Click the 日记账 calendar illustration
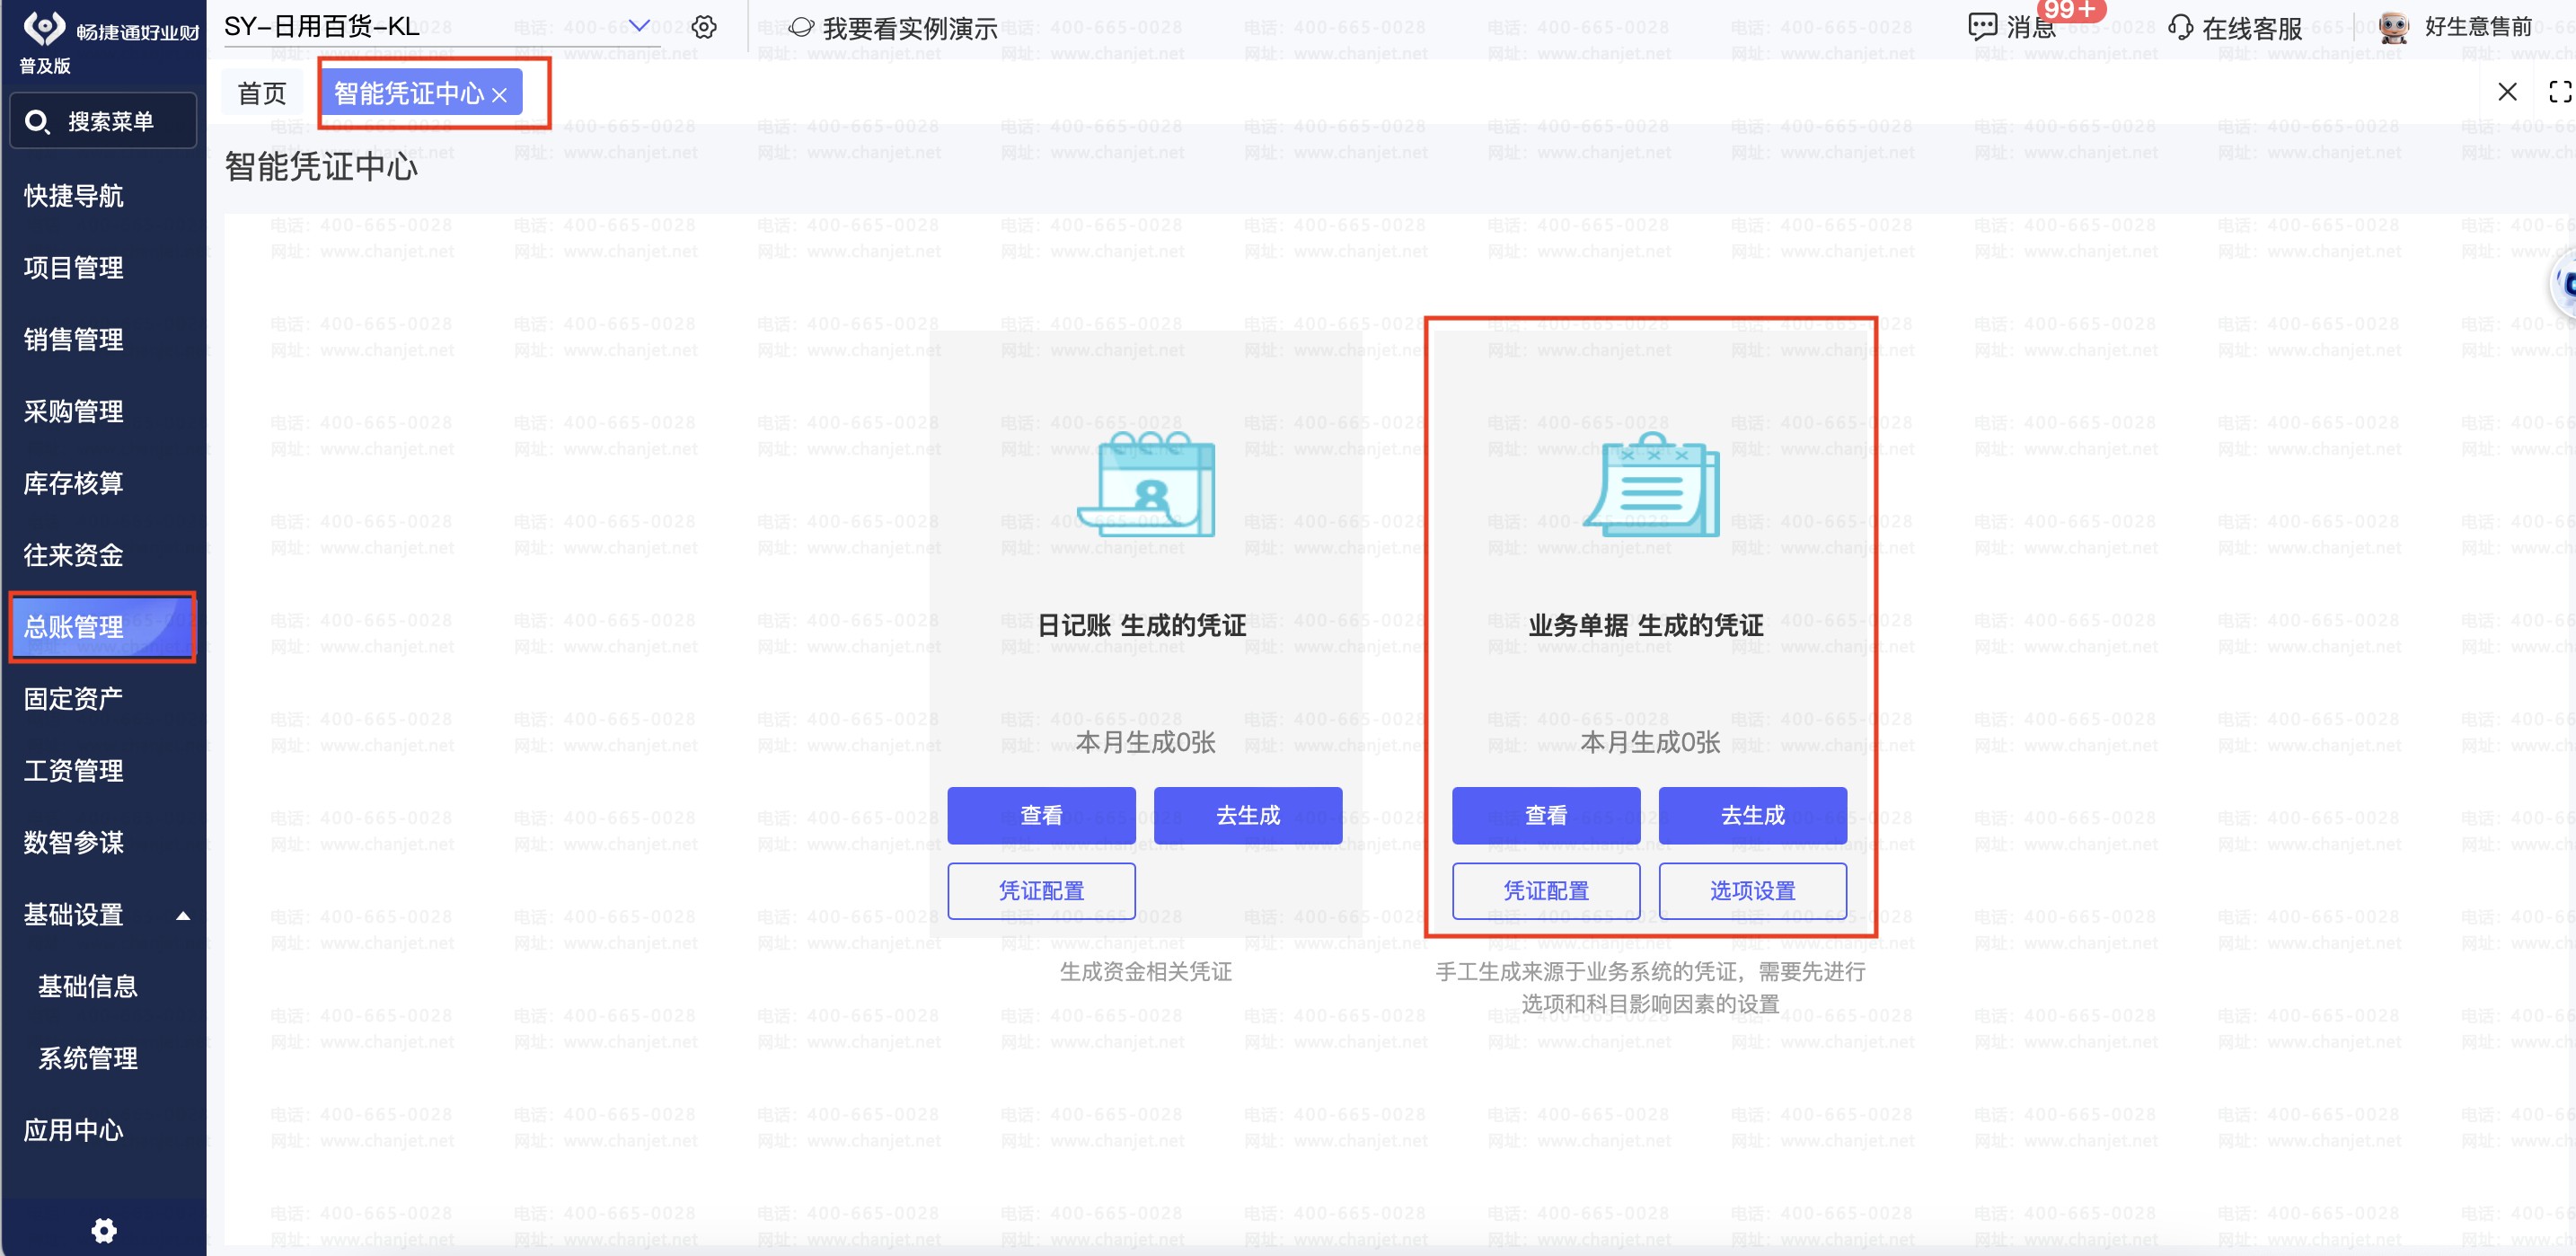The height and width of the screenshot is (1256, 2576). (x=1146, y=485)
